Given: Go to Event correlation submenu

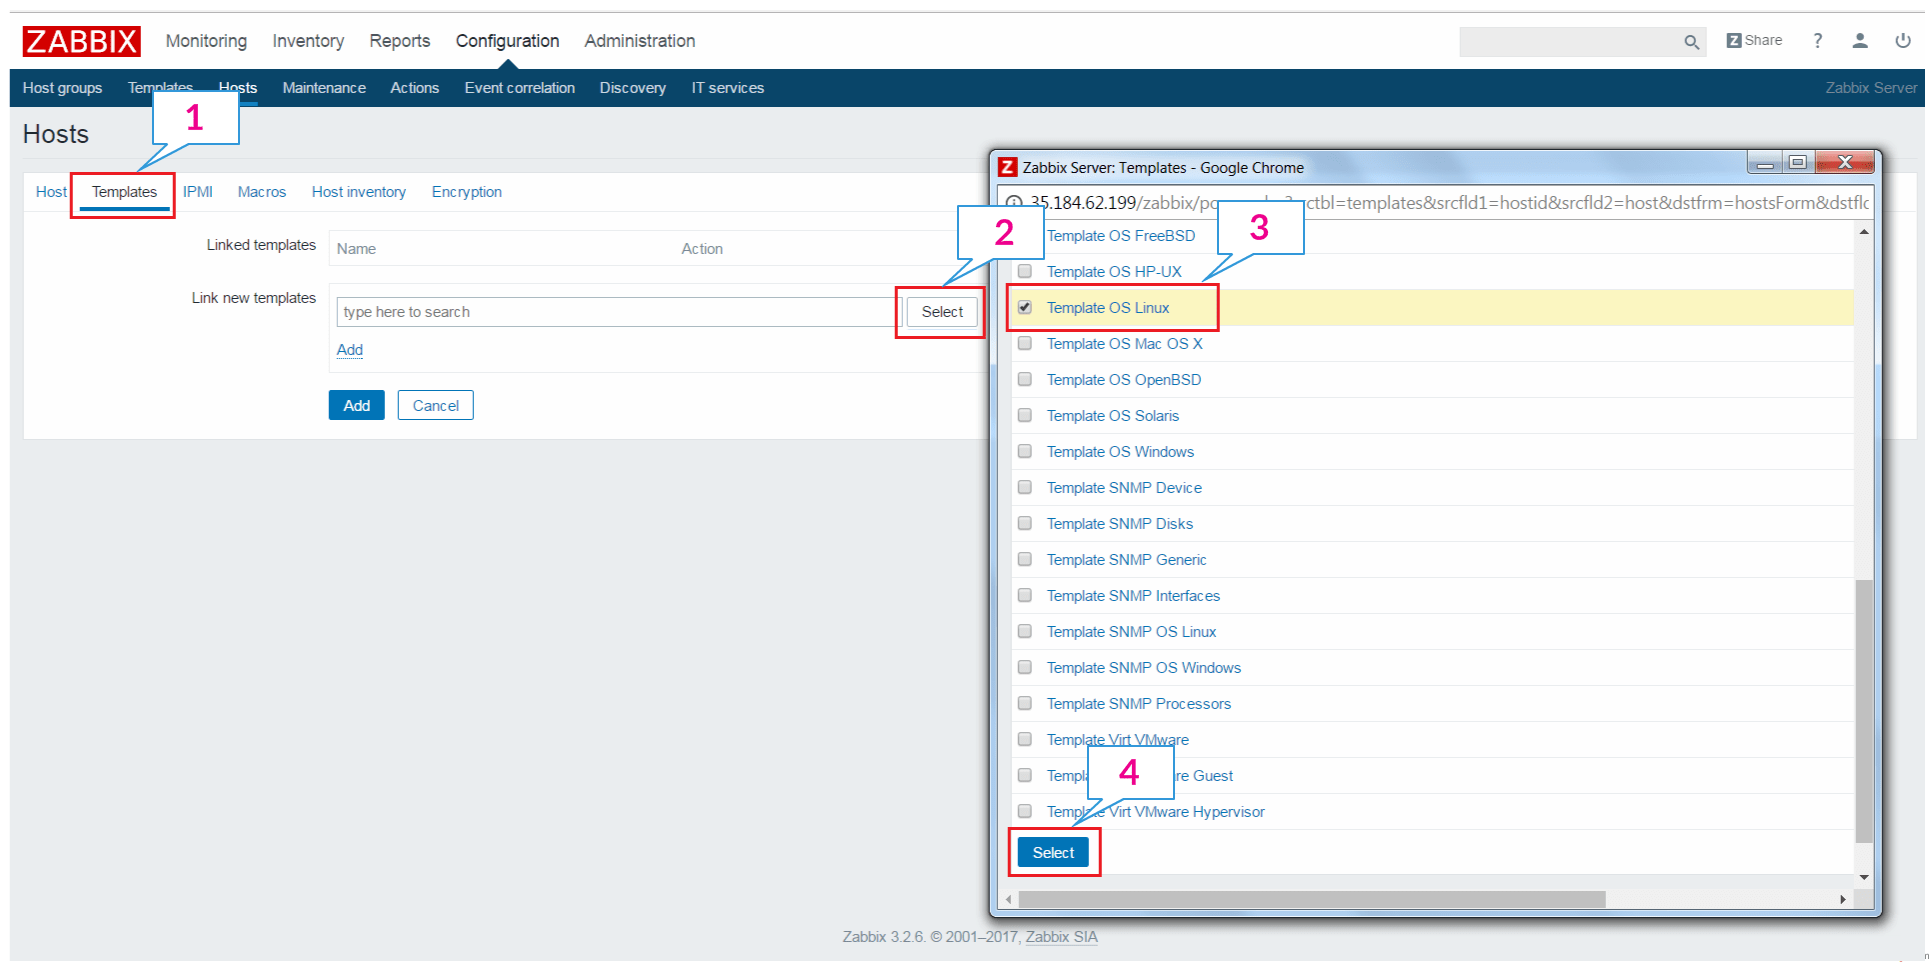Looking at the screenshot, I should (520, 88).
